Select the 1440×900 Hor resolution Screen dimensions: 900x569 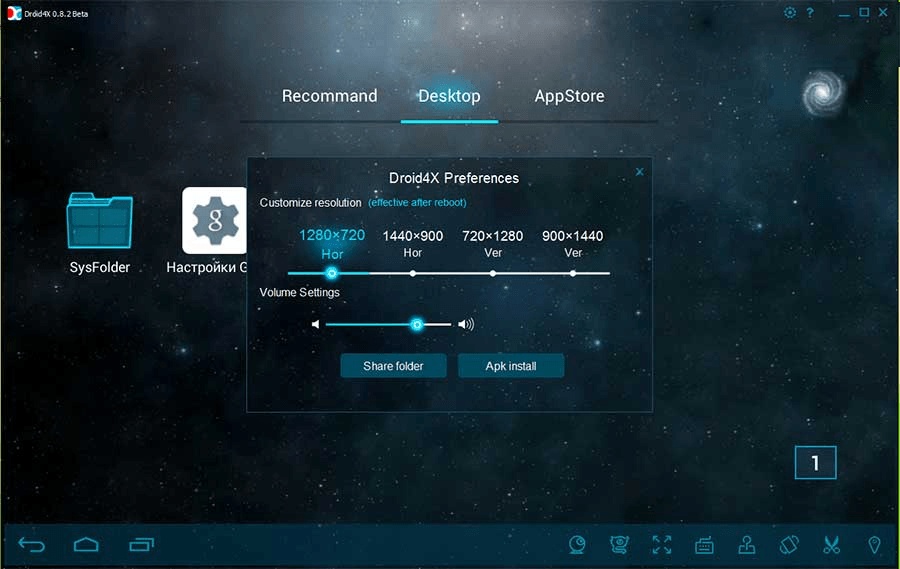[413, 243]
